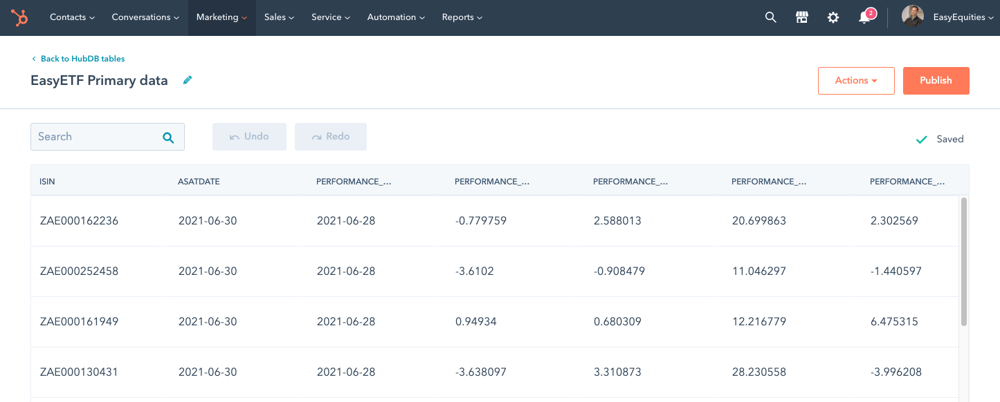Click the Redo button
The width and height of the screenshot is (1000, 402).
330,137
